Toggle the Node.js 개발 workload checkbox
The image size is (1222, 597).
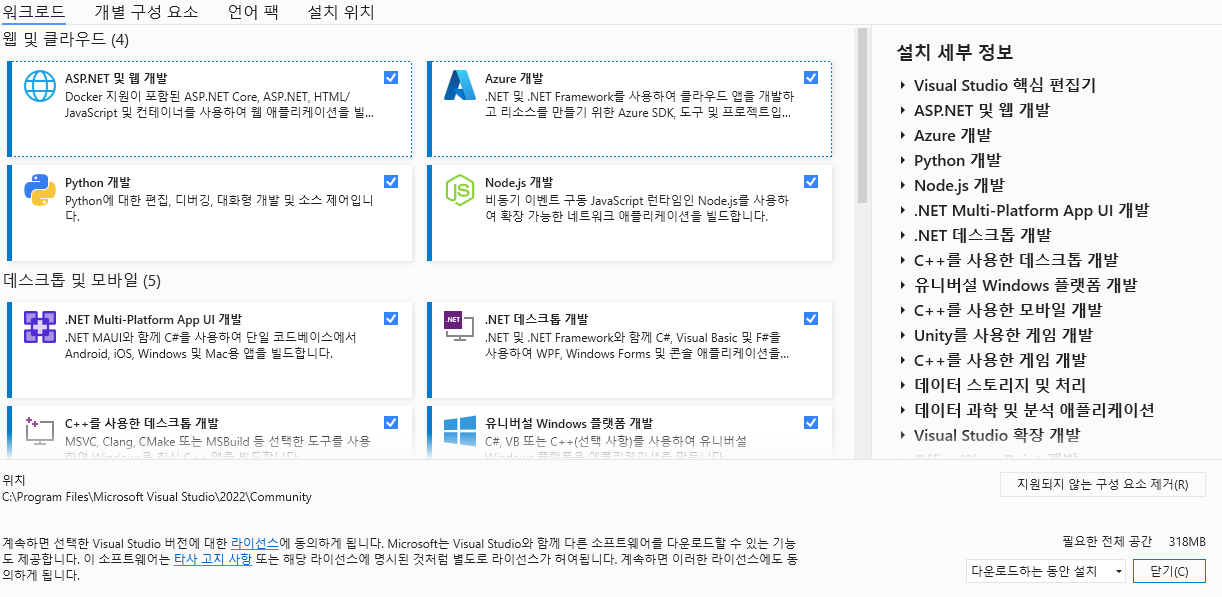pos(811,181)
